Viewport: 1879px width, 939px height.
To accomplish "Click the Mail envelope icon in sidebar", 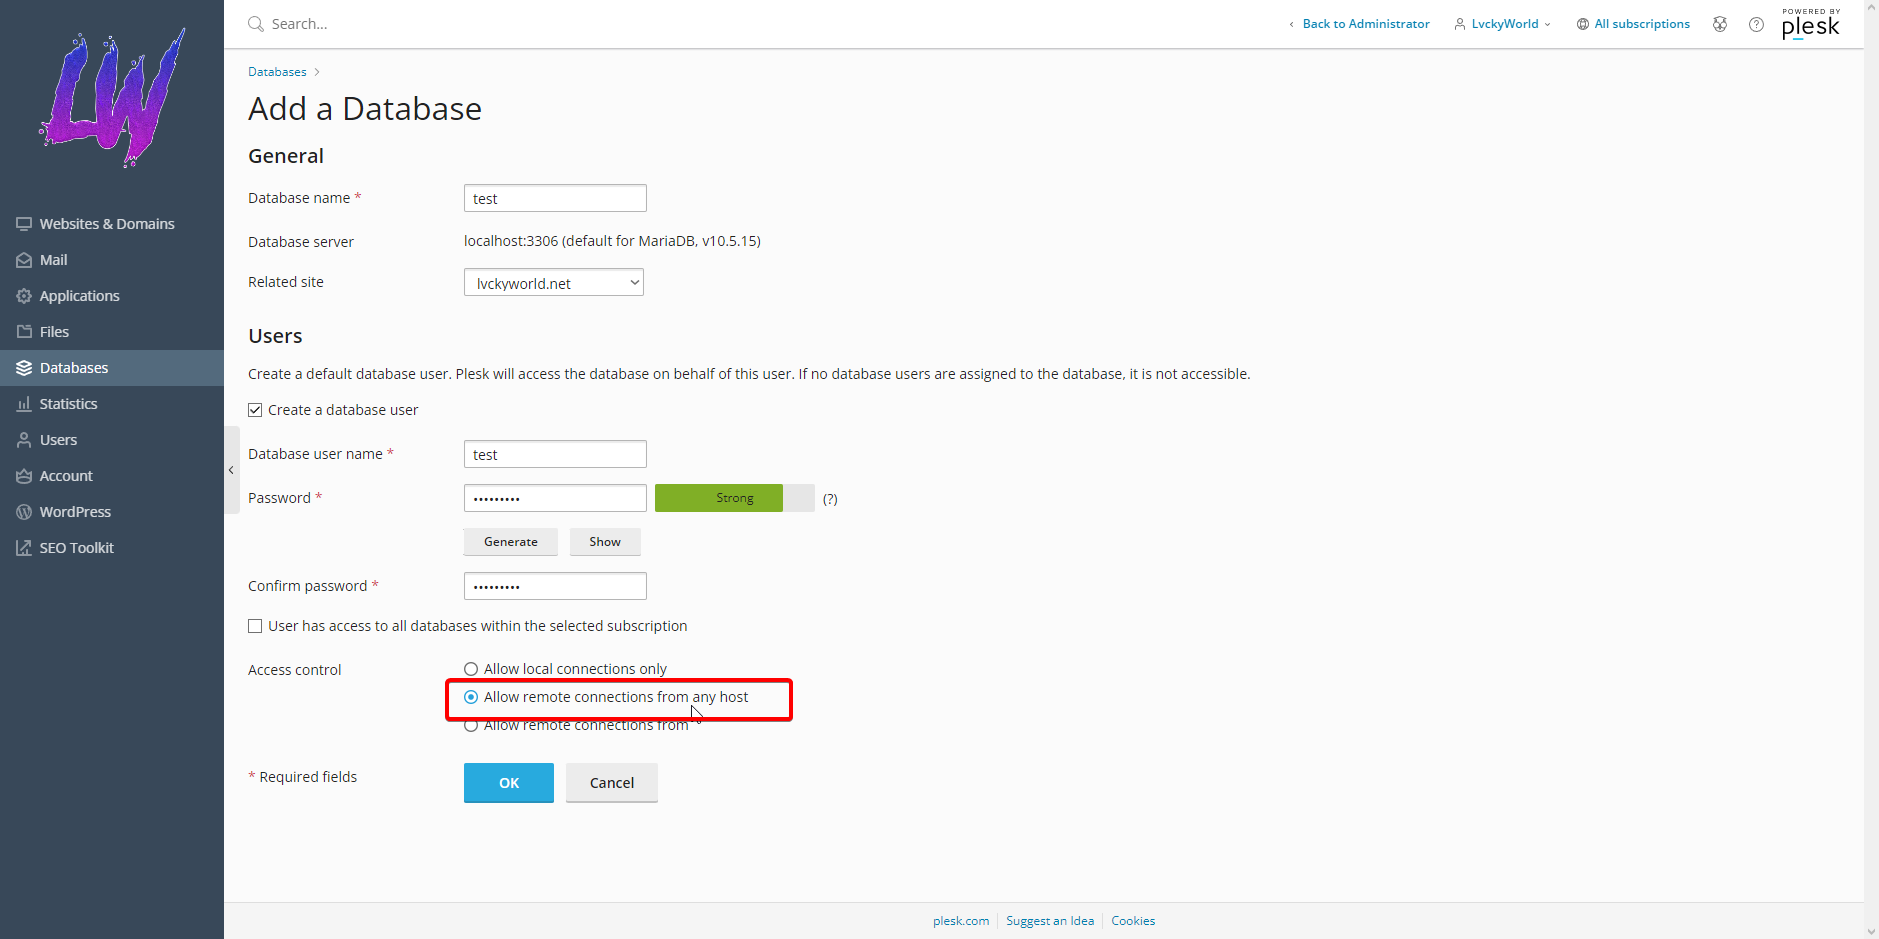I will pyautogui.click(x=24, y=260).
